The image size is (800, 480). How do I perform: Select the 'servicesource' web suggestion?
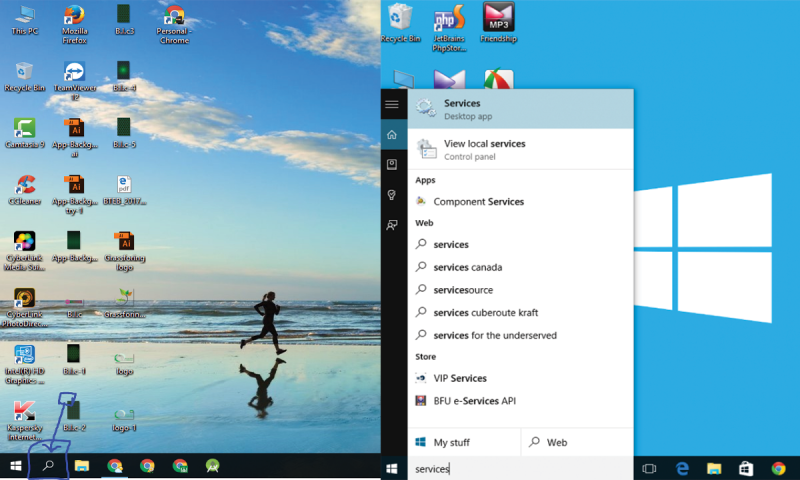(x=520, y=290)
